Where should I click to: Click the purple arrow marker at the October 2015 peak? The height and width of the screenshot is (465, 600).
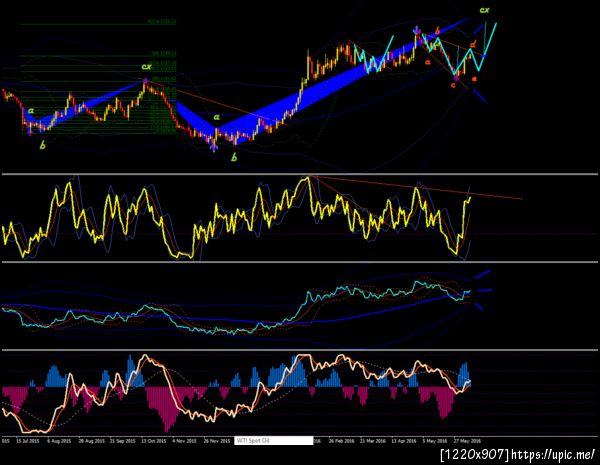145,80
